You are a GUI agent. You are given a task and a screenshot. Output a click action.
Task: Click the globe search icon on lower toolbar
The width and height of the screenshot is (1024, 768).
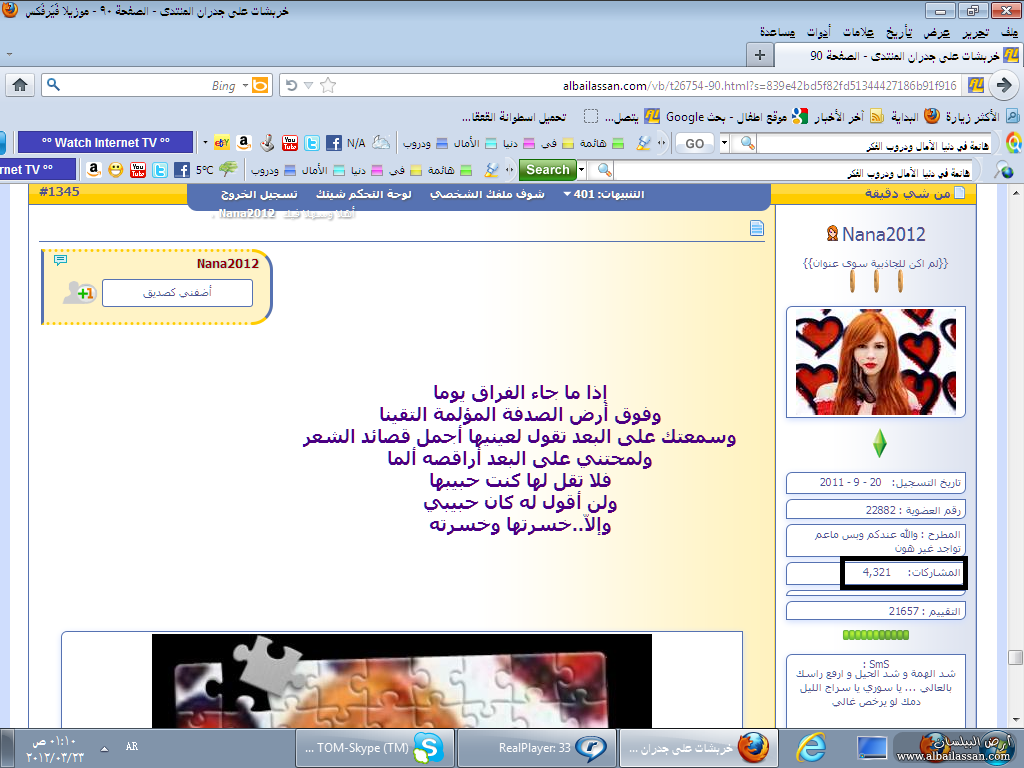[x=1004, y=170]
